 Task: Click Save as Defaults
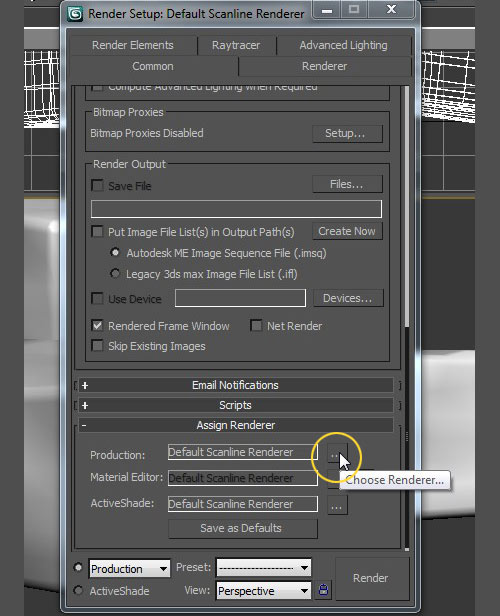(x=243, y=528)
